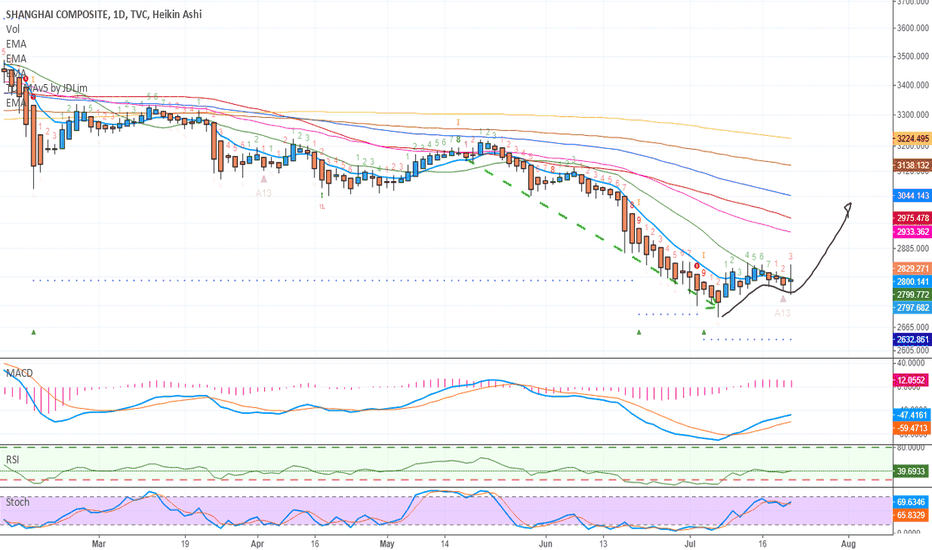Click the blue 3044.143 price tag

pos(912,196)
